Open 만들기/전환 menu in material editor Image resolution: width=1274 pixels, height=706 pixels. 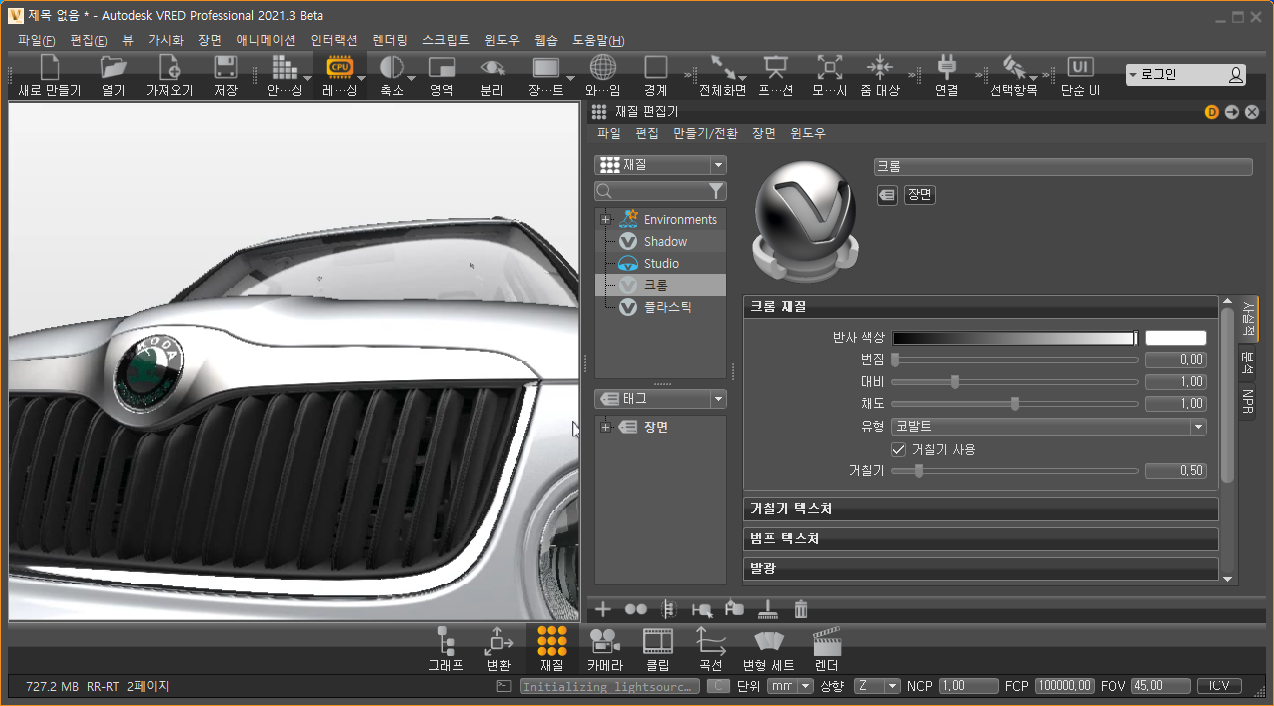[705, 133]
